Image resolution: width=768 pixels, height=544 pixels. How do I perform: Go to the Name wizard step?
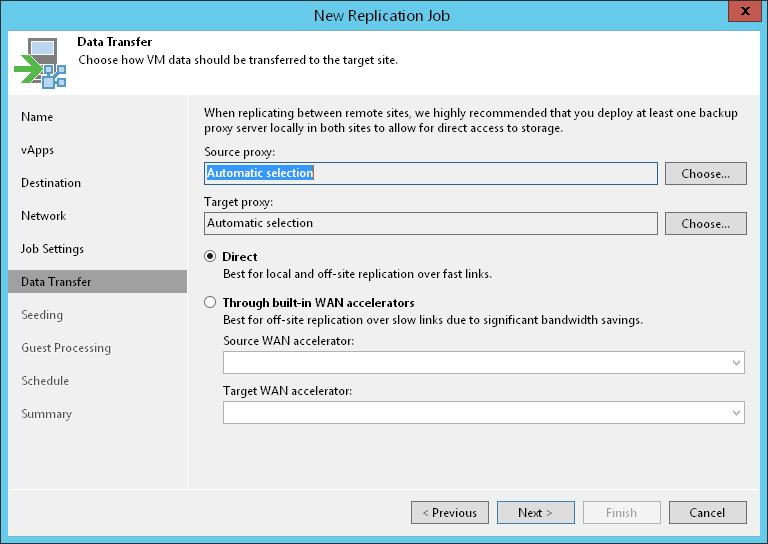pos(37,117)
